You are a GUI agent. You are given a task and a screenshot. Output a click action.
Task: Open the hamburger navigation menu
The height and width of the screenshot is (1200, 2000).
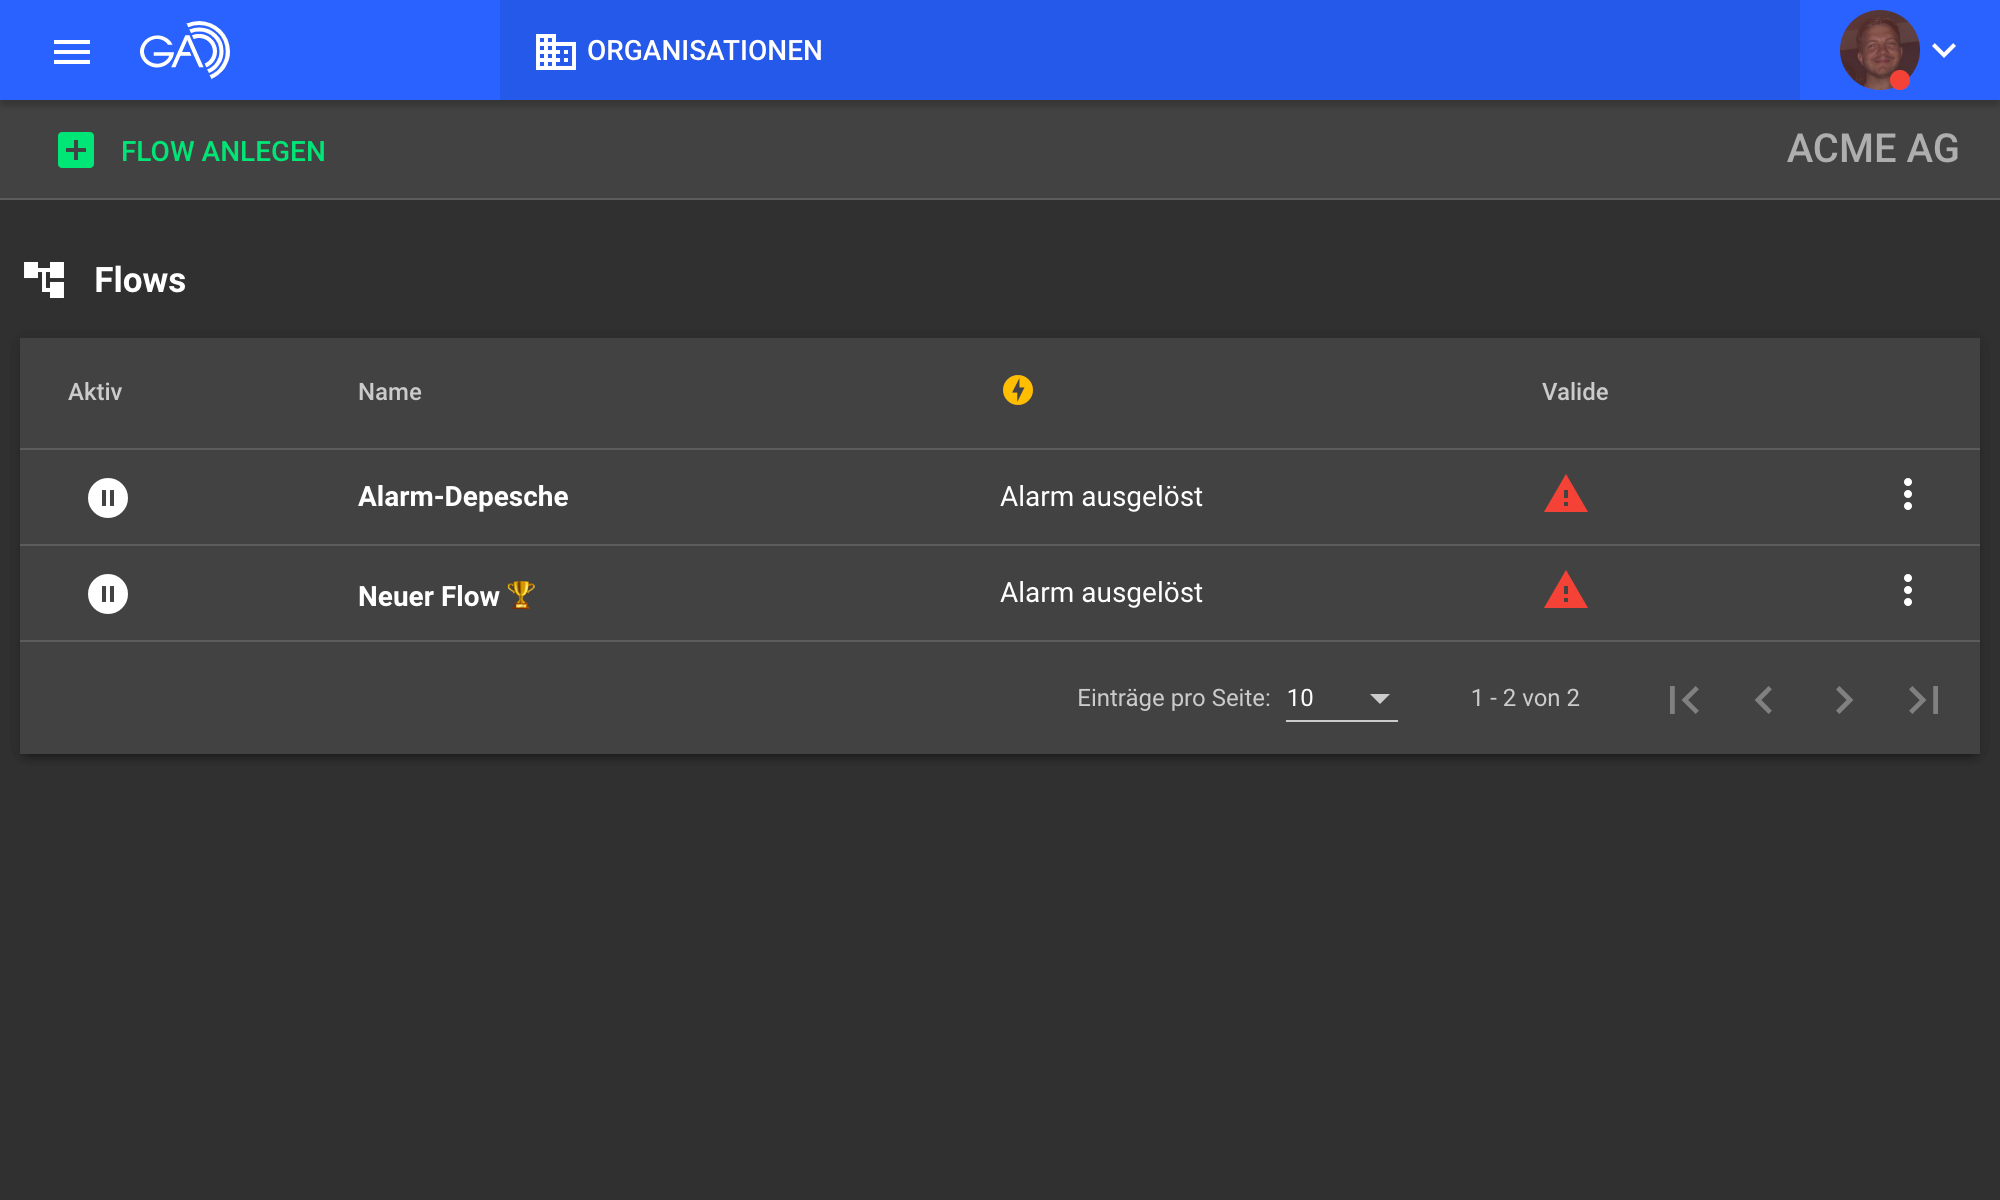click(x=72, y=51)
